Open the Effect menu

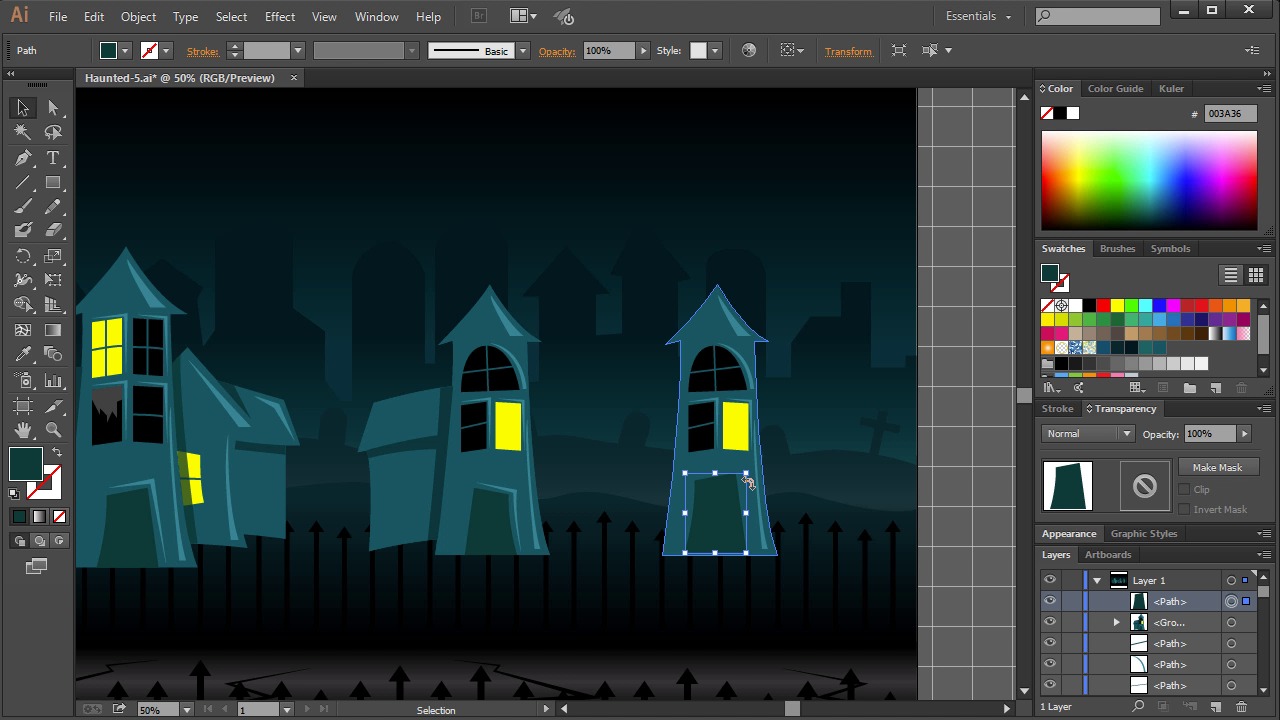click(x=279, y=17)
